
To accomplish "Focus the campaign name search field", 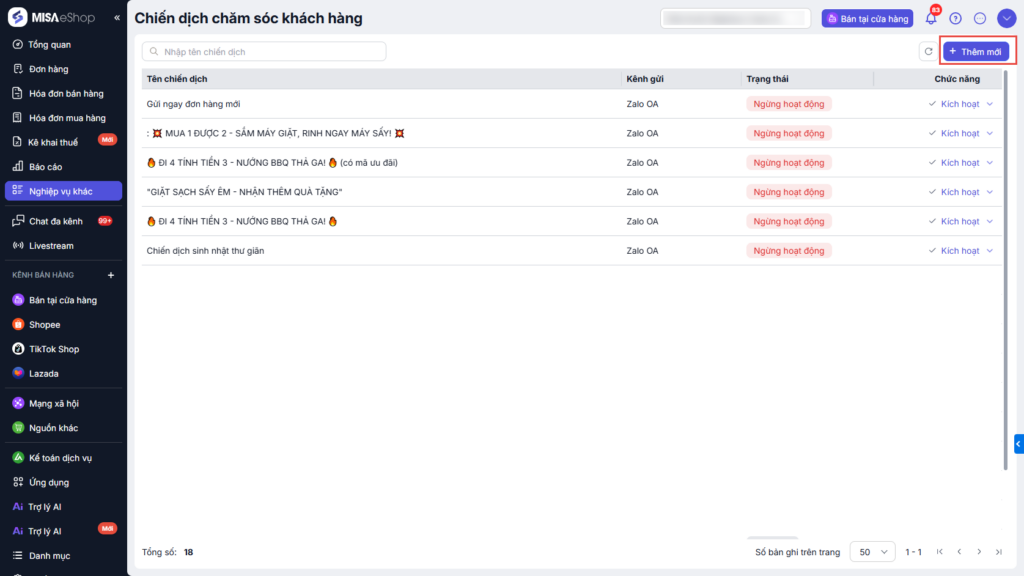I will [264, 52].
